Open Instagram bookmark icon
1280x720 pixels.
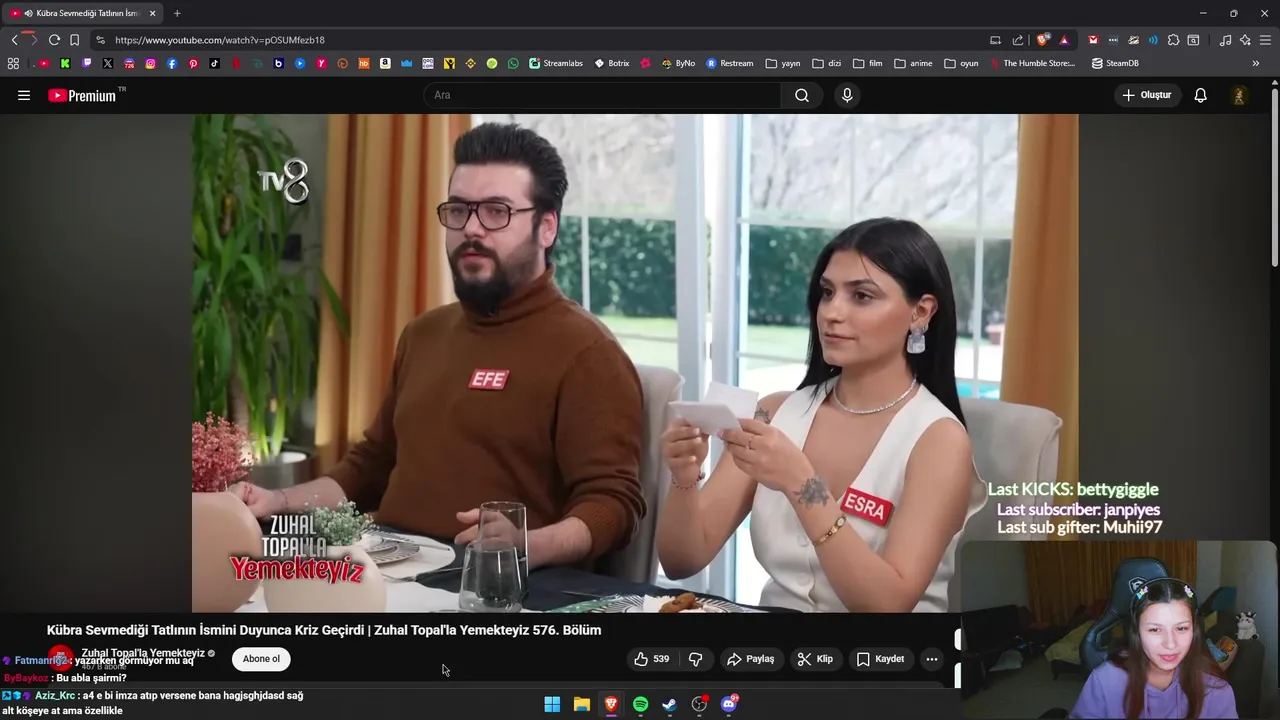[150, 63]
